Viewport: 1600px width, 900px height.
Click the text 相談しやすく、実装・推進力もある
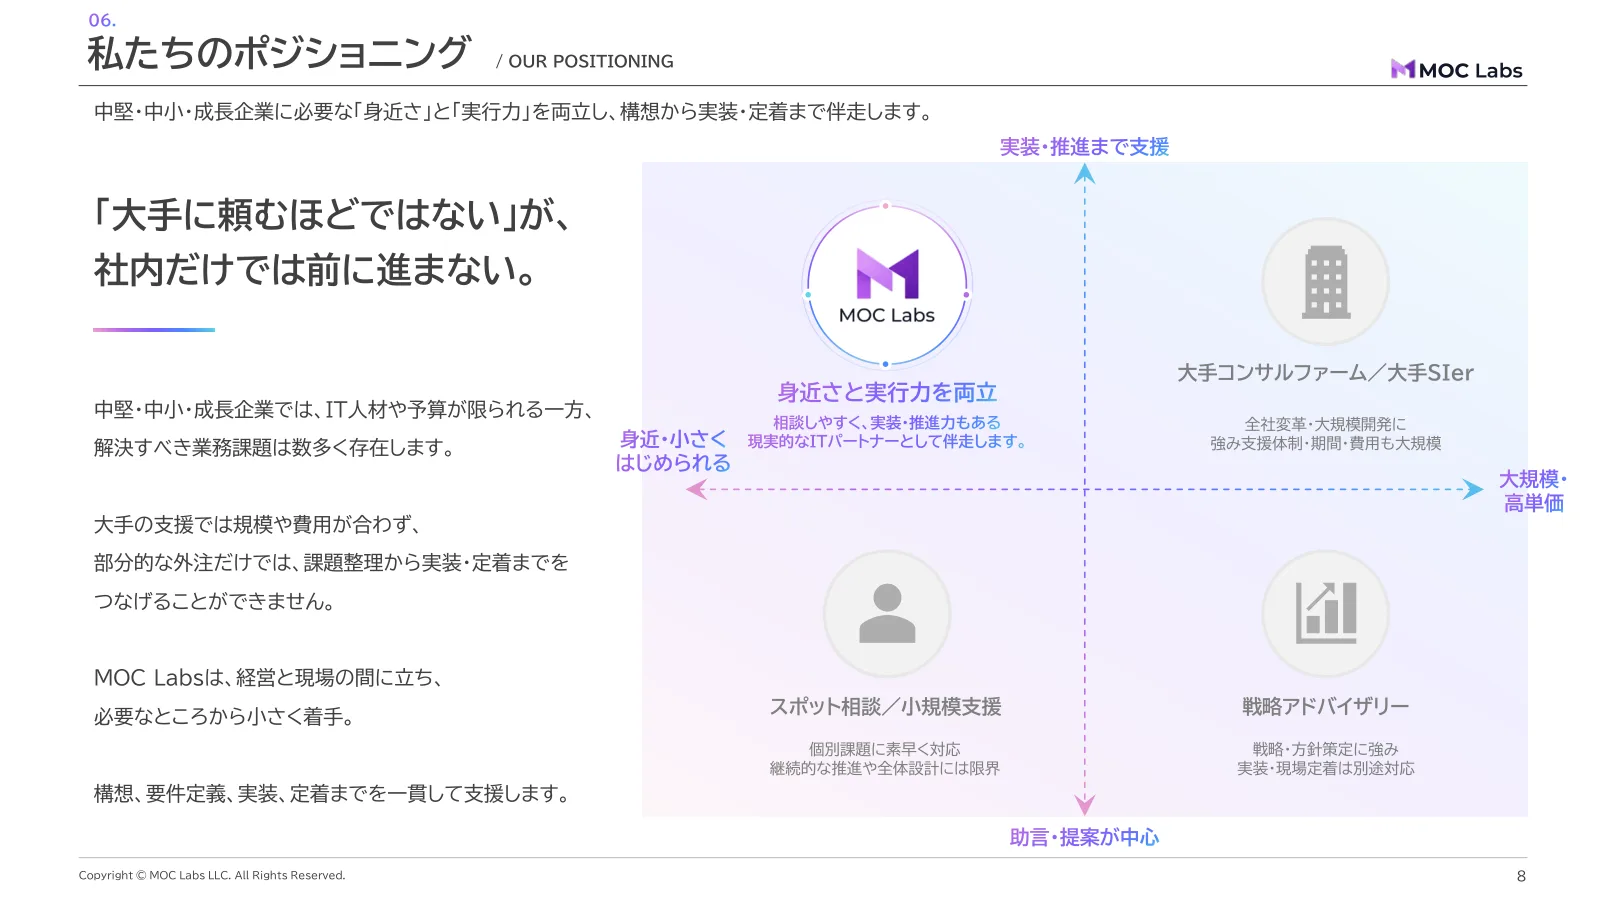click(887, 422)
